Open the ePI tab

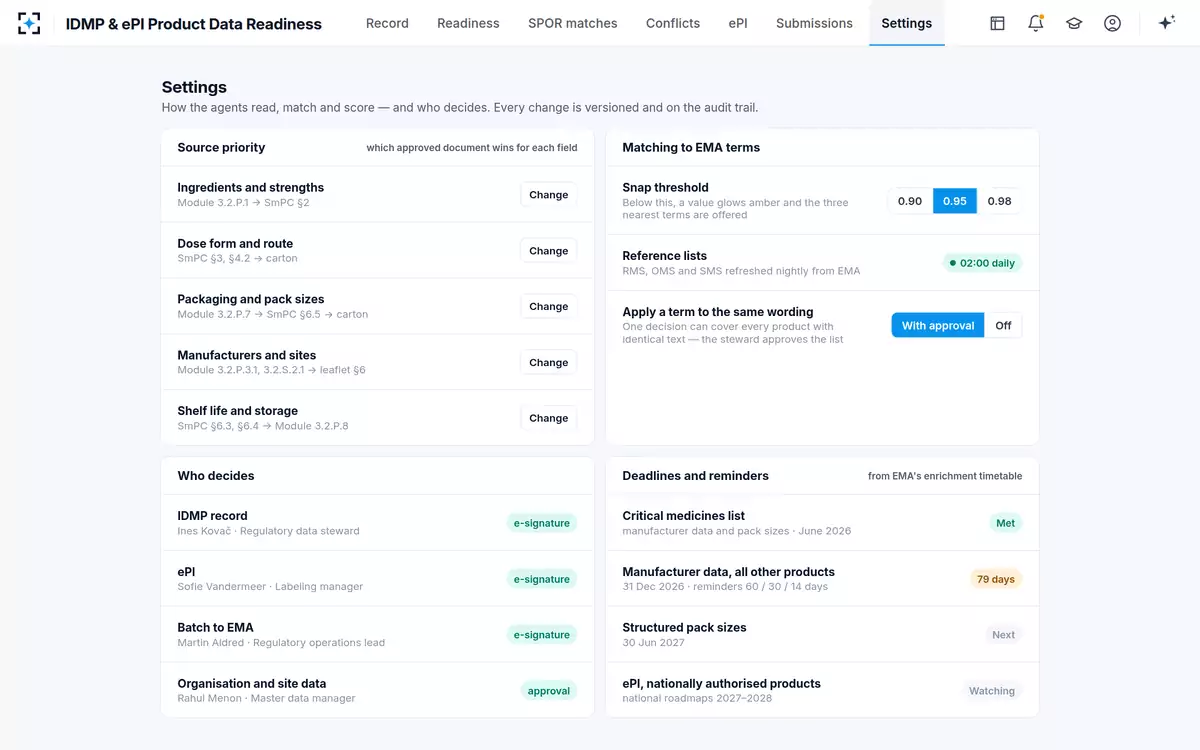tap(738, 23)
